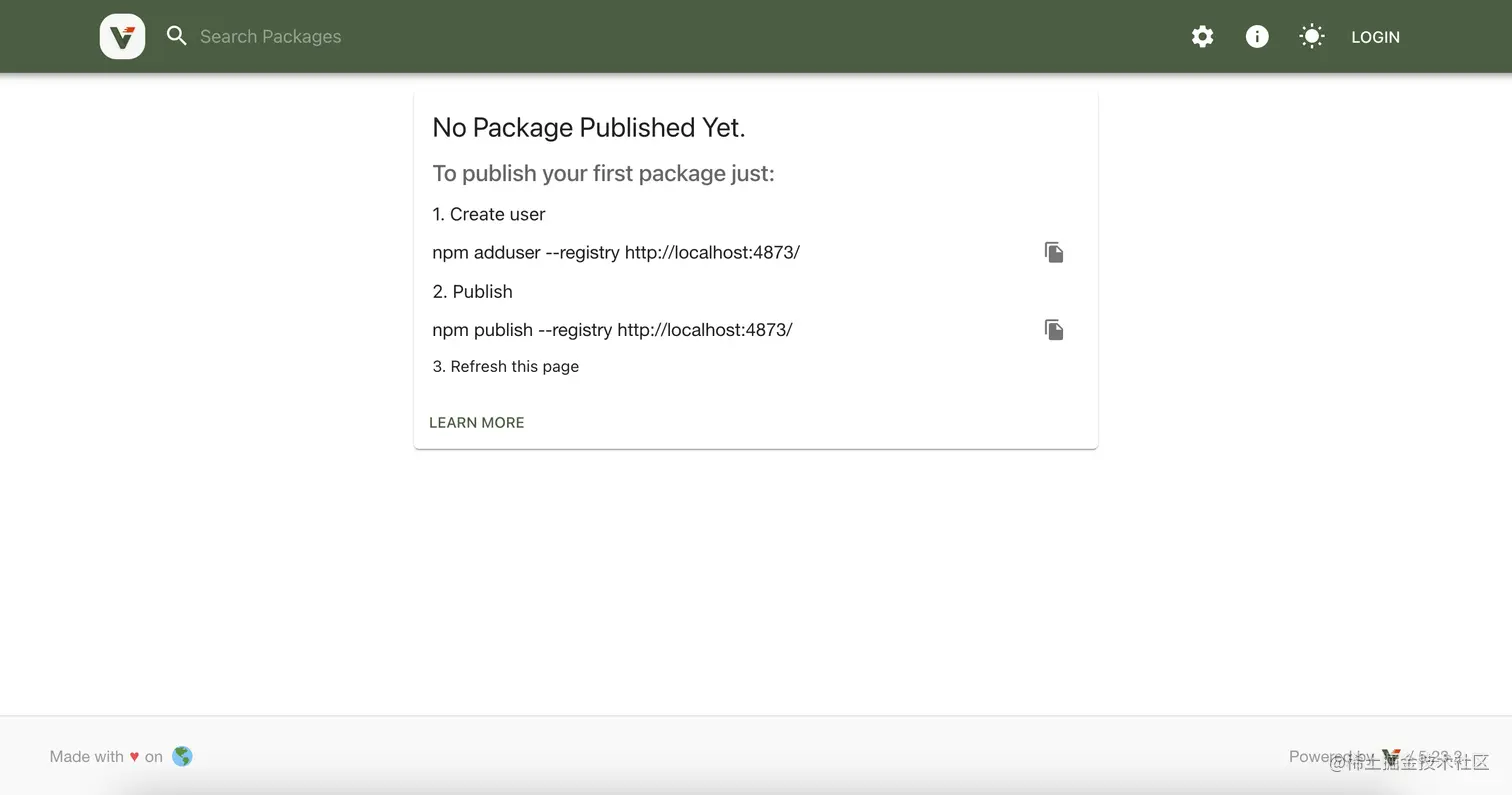This screenshot has height=795, width=1512.
Task: Copy the npm publish command
Action: (1054, 330)
